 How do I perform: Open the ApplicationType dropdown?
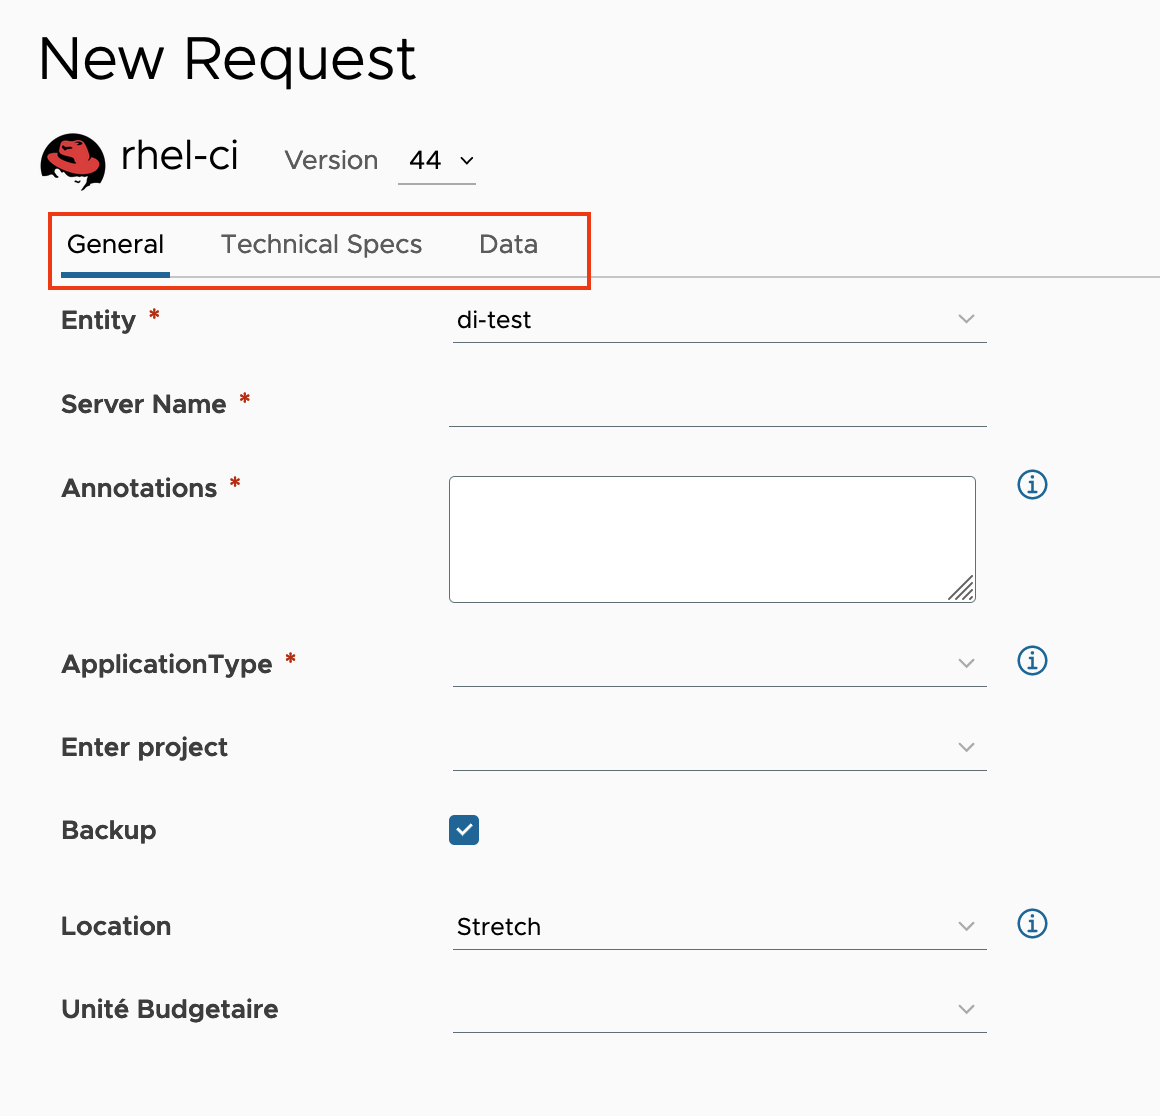point(719,664)
